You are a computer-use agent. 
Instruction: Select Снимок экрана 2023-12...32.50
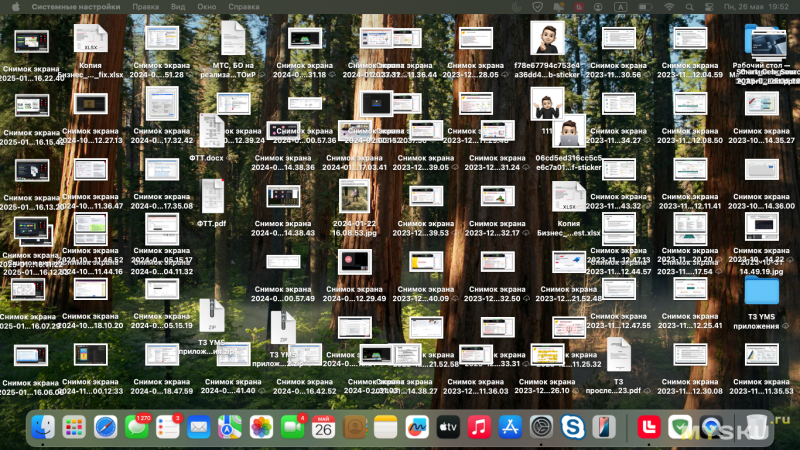click(497, 262)
